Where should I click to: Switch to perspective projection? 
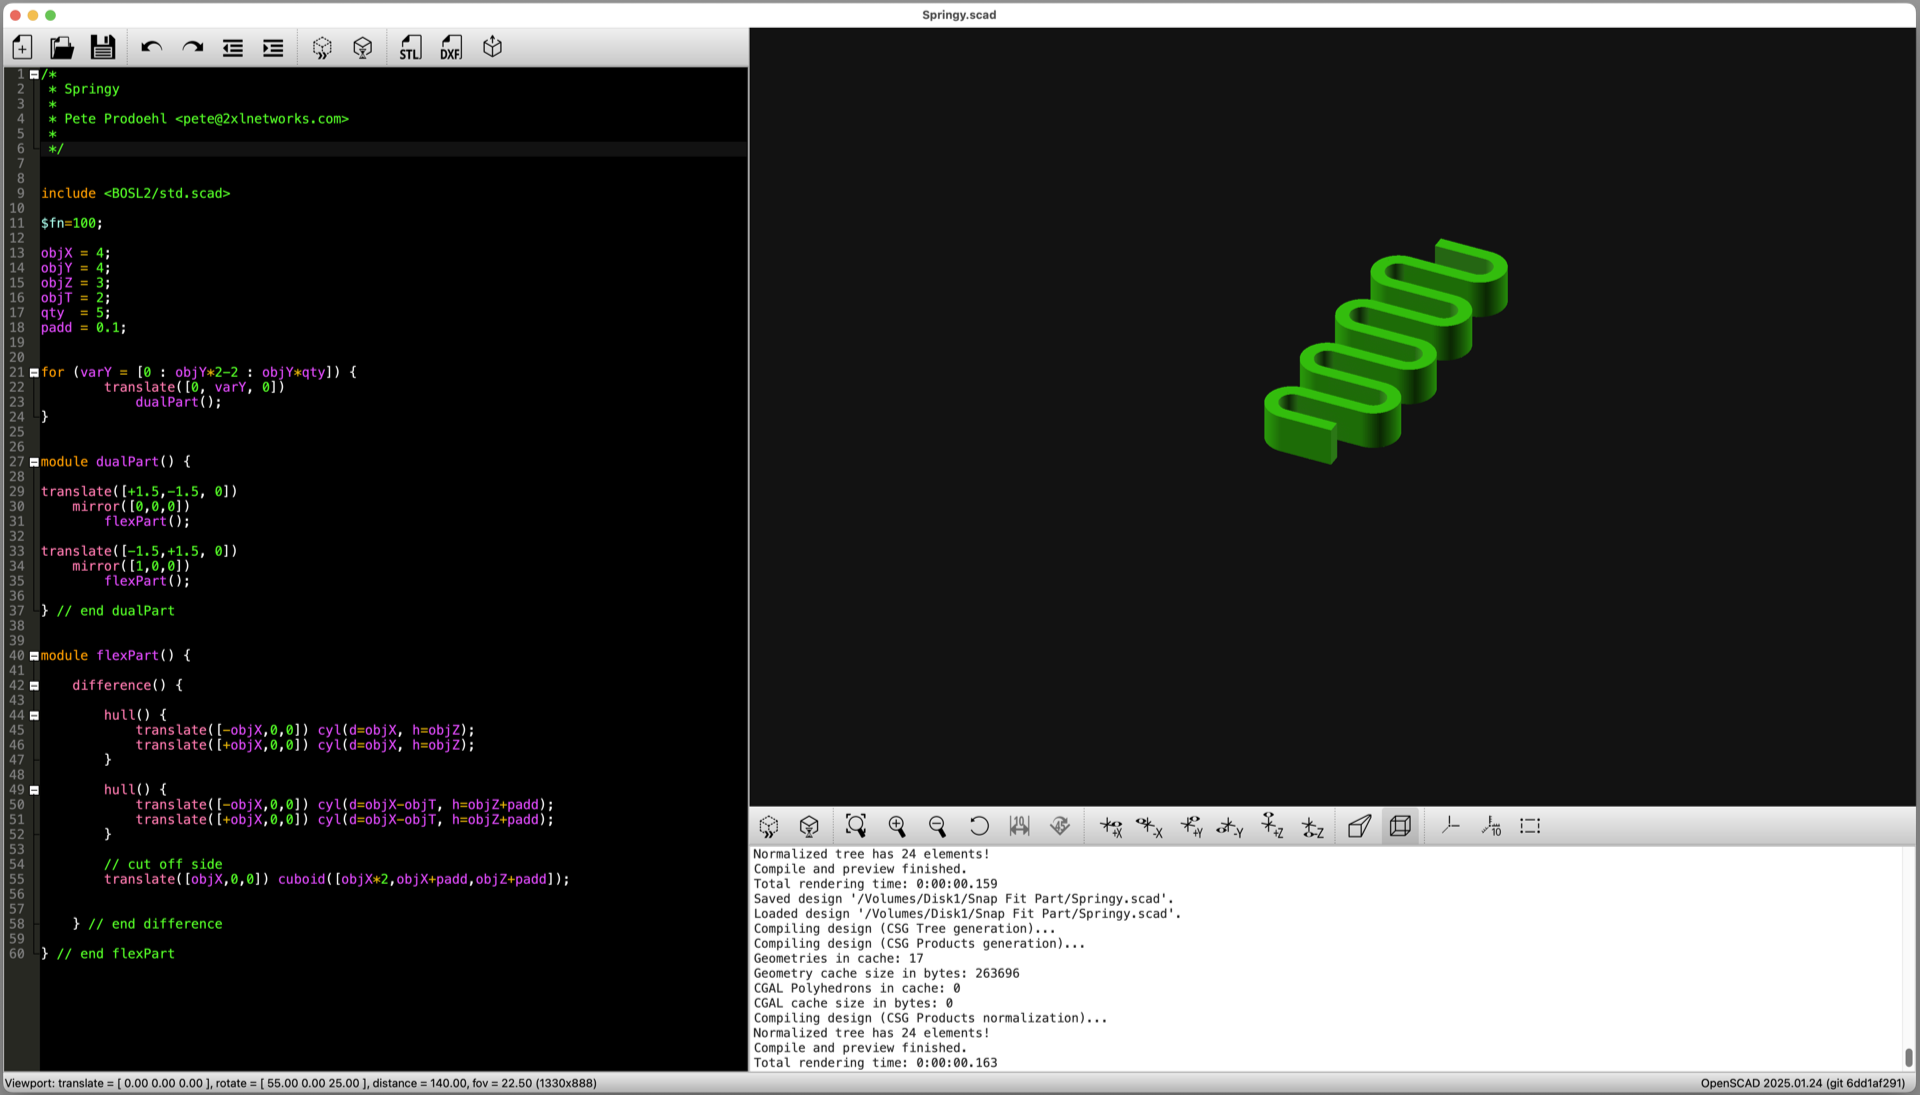coord(1360,826)
